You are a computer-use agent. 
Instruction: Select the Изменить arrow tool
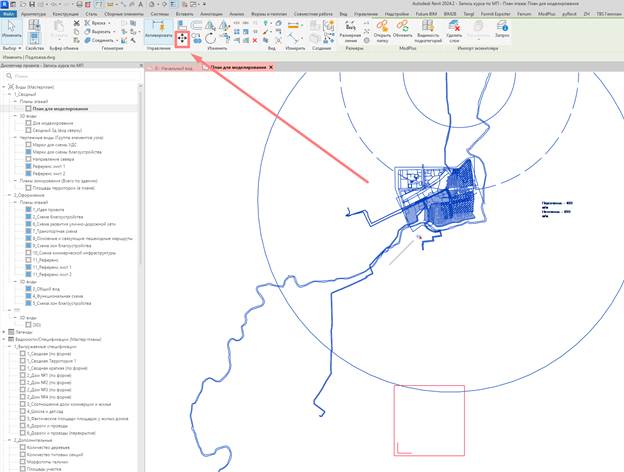click(x=12, y=29)
